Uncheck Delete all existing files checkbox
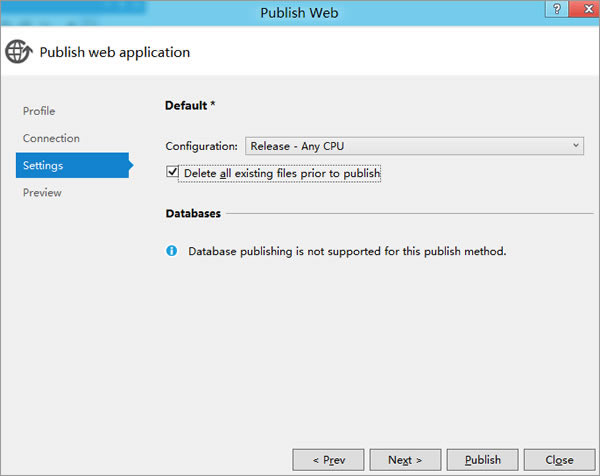 click(172, 171)
